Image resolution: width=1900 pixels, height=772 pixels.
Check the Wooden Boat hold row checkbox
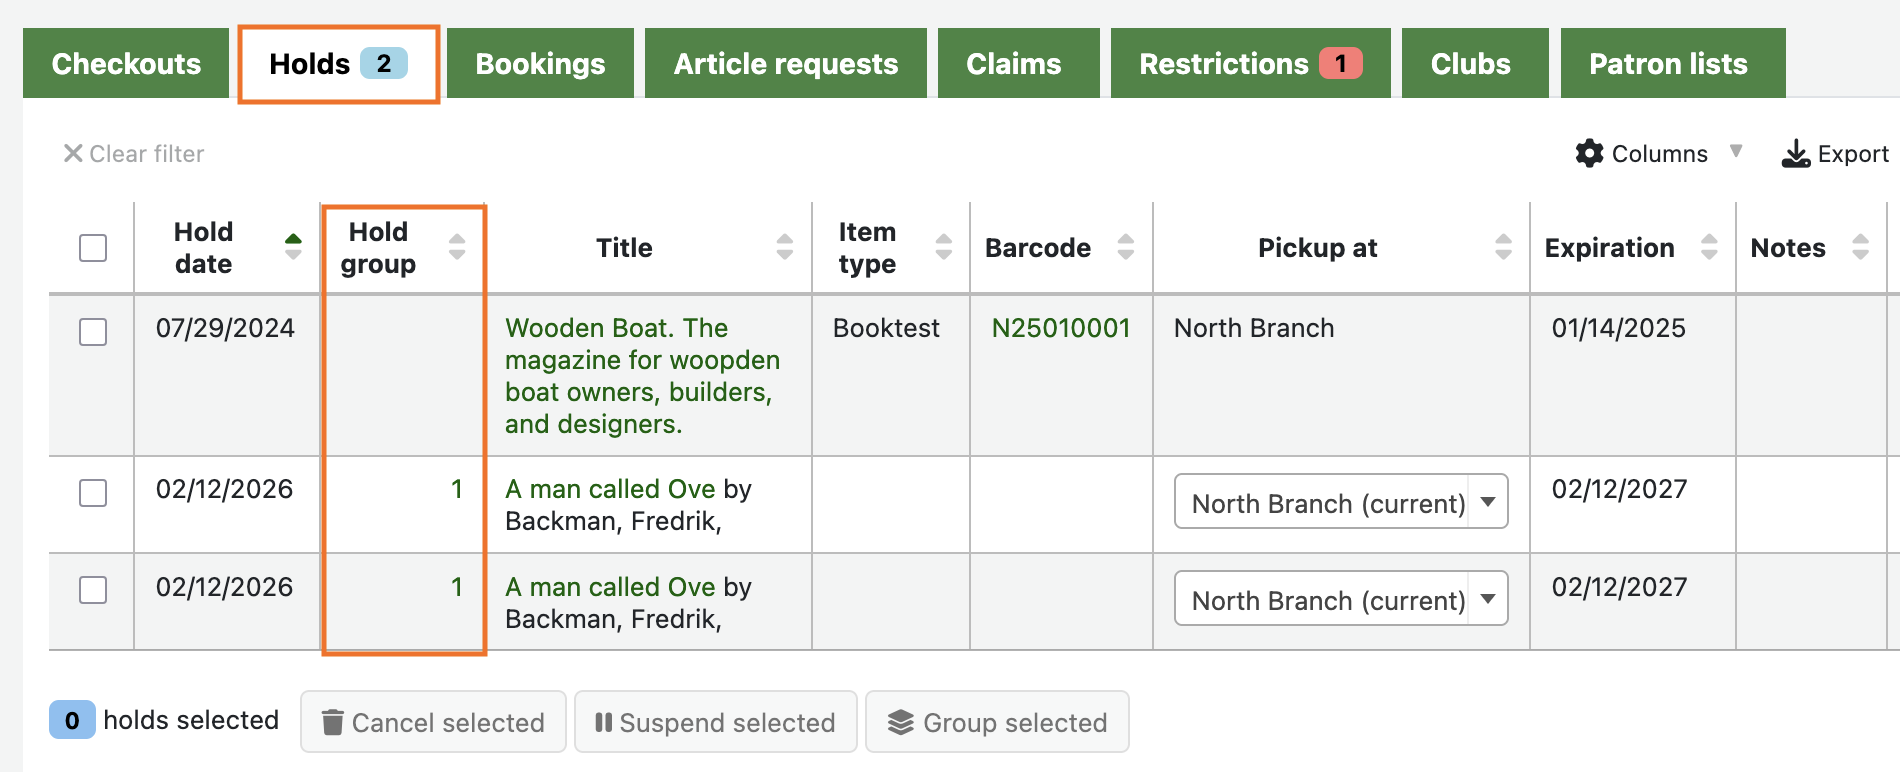[93, 332]
